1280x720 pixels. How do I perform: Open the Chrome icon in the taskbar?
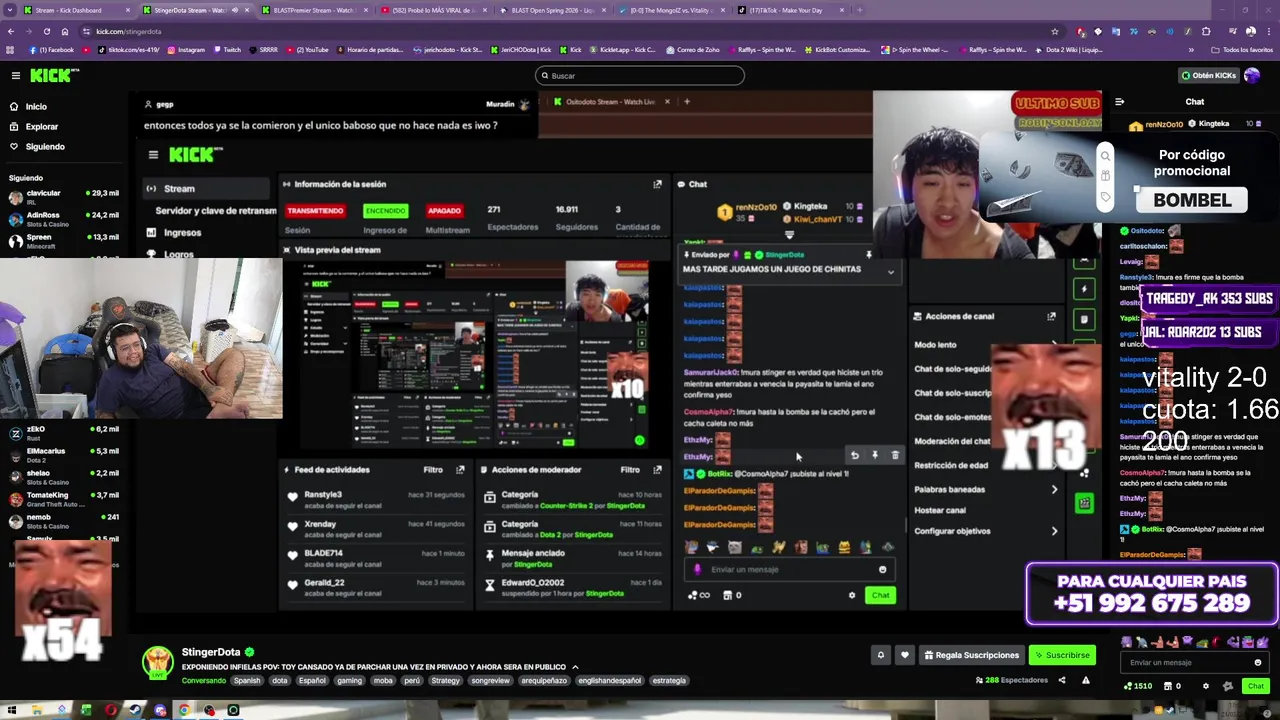[x=184, y=711]
